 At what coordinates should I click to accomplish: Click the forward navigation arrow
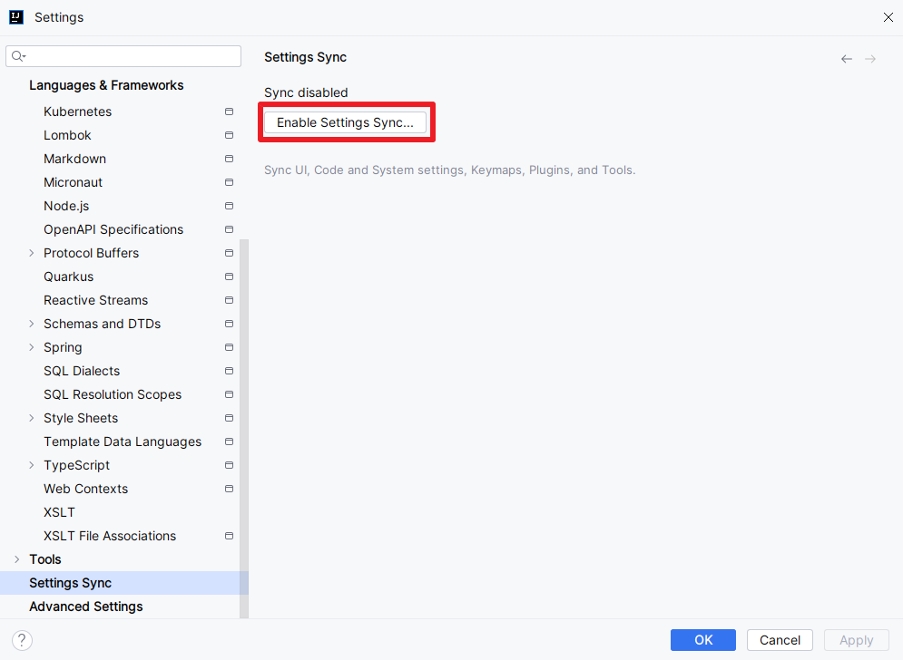871,59
